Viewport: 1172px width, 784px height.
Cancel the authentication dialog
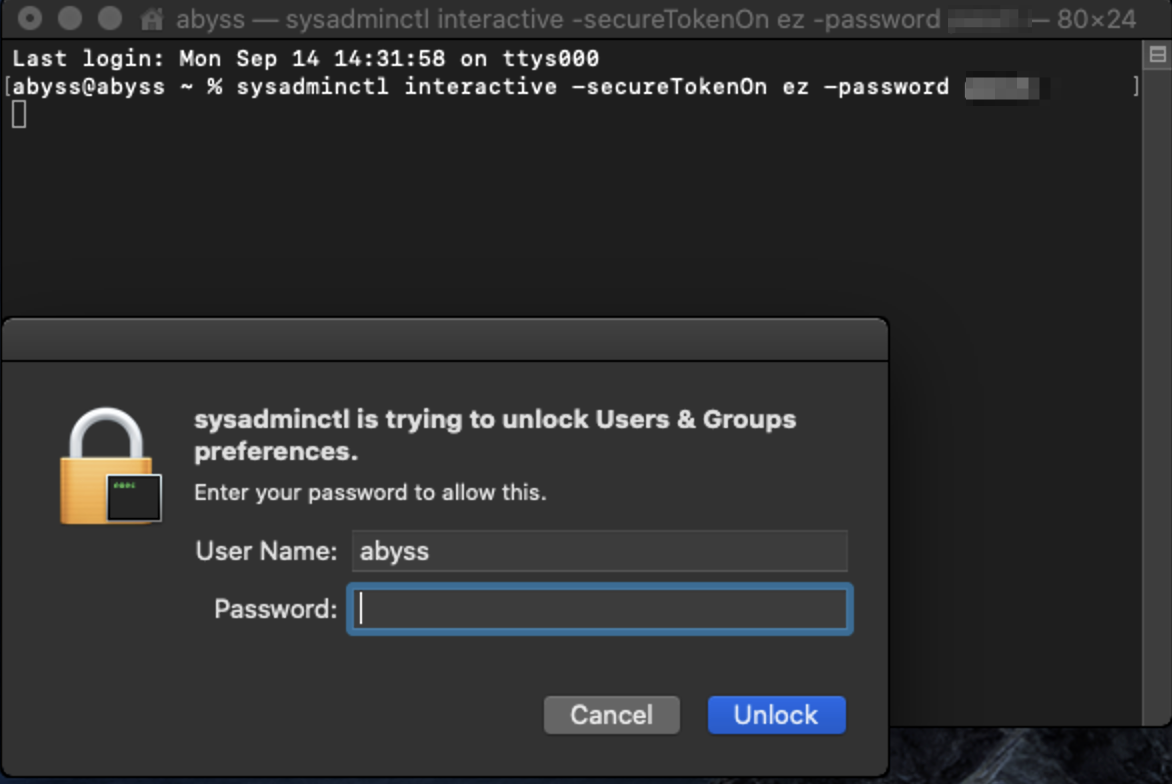pyautogui.click(x=611, y=715)
